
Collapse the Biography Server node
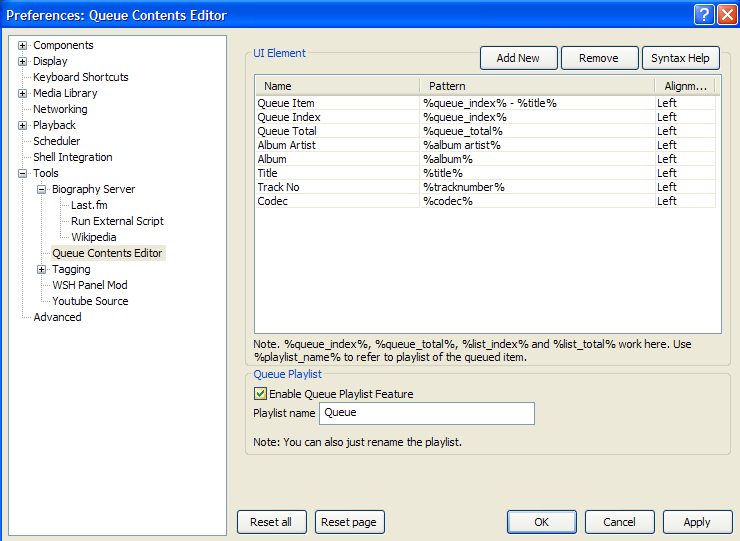(42, 189)
